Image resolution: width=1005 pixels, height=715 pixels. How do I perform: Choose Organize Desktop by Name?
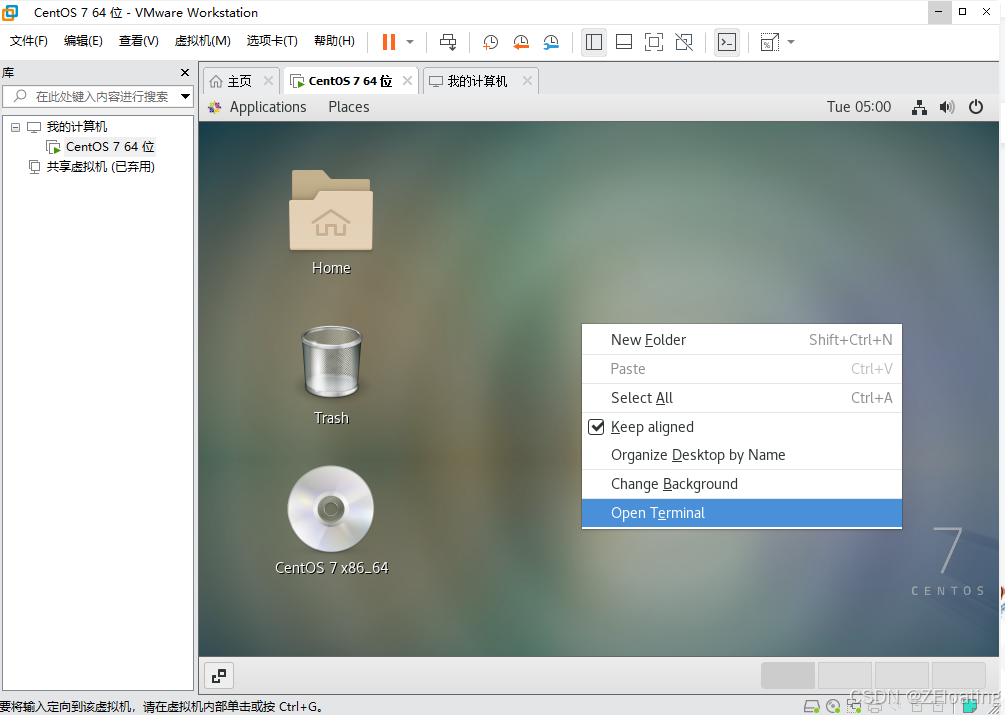[742, 455]
